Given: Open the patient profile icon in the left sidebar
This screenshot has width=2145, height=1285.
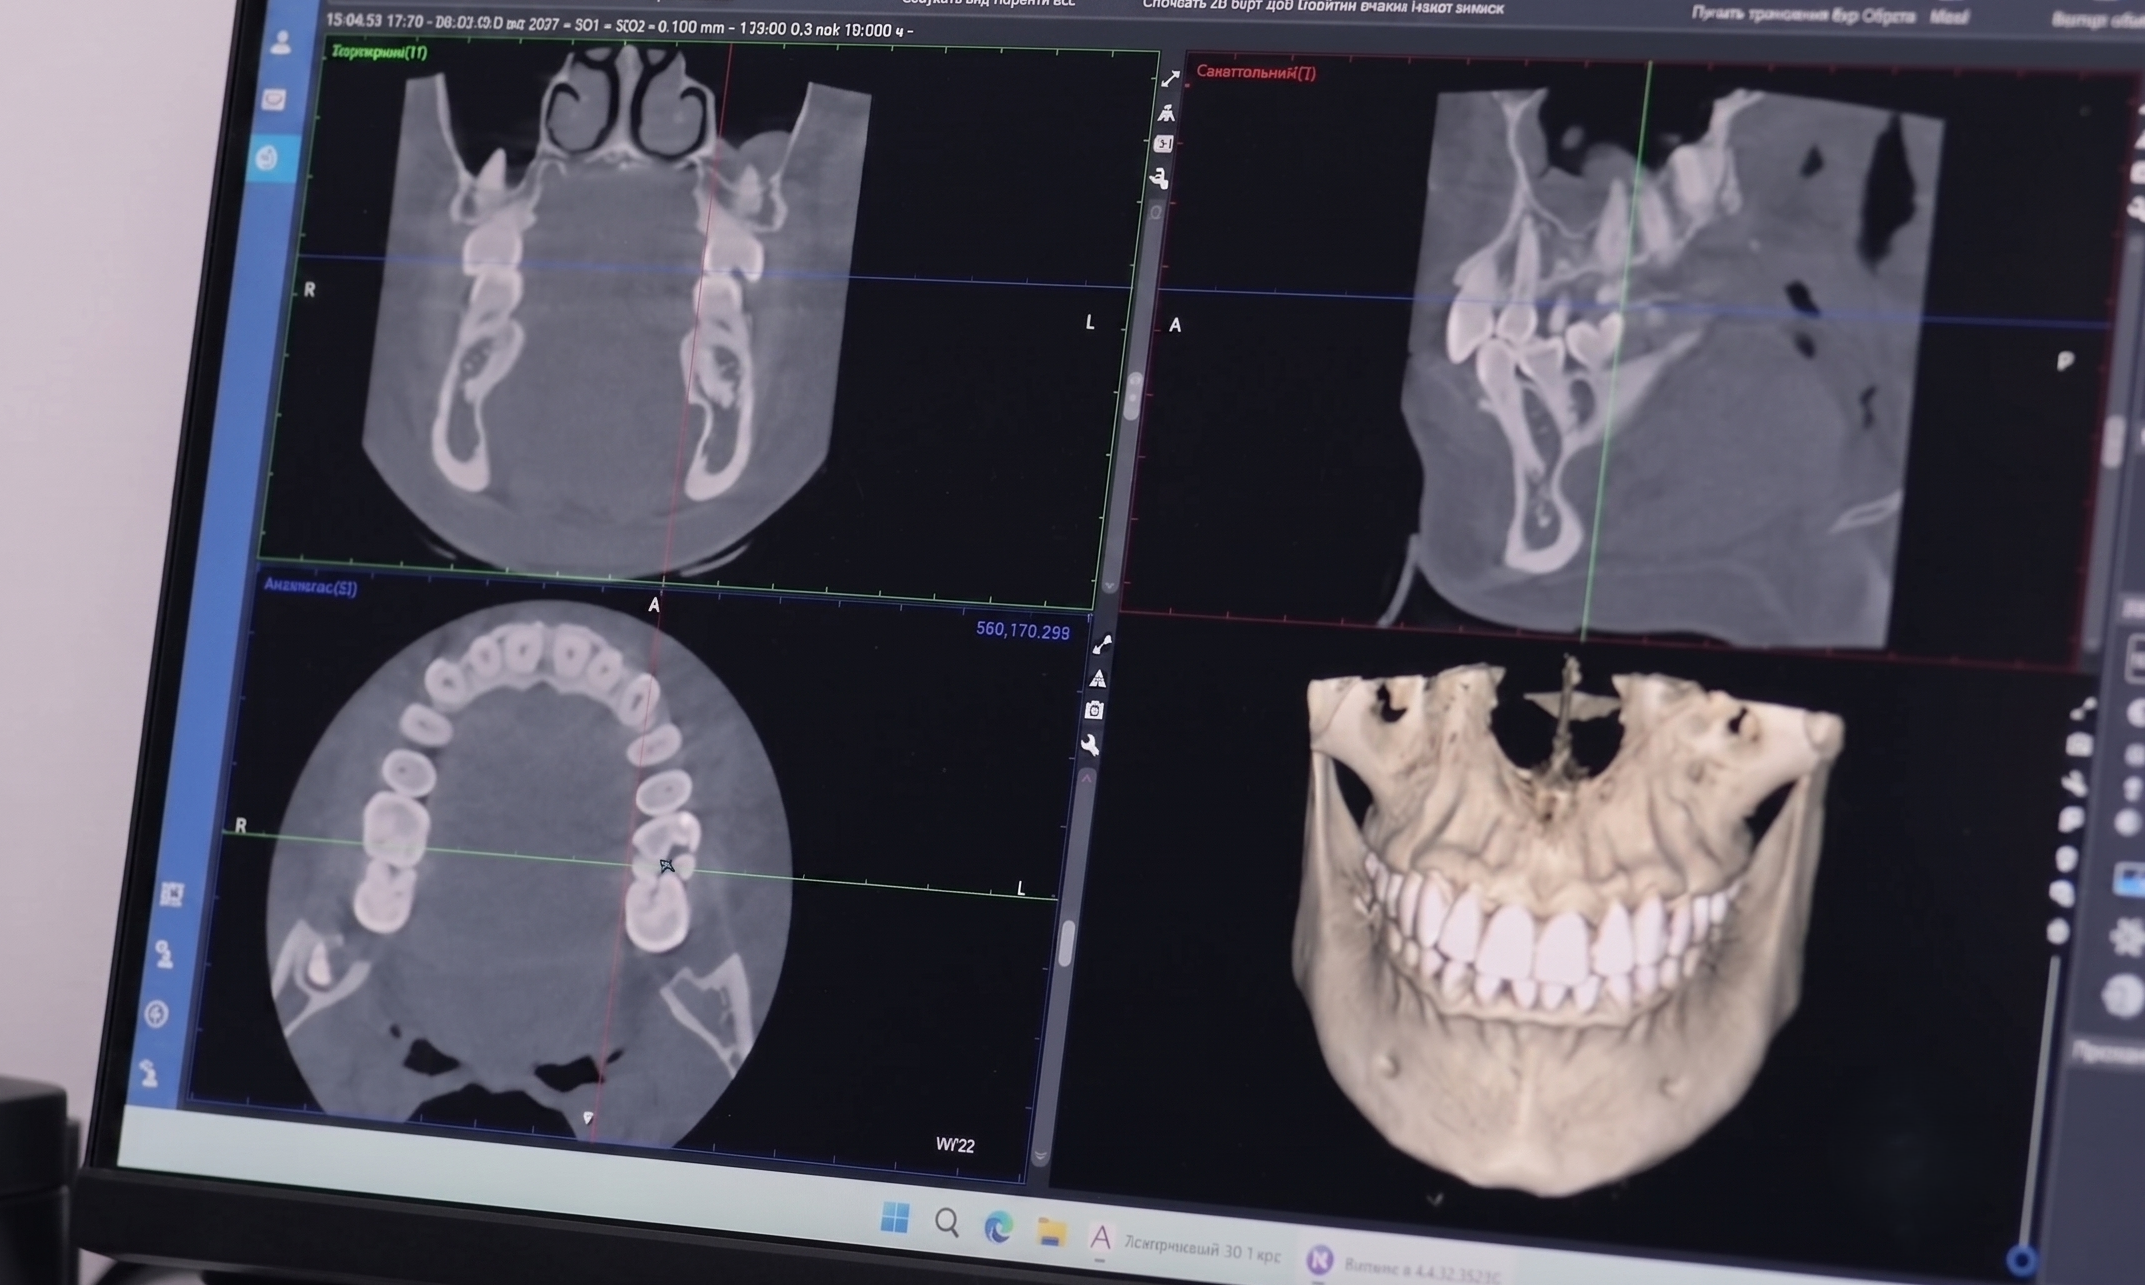Looking at the screenshot, I should pyautogui.click(x=281, y=42).
